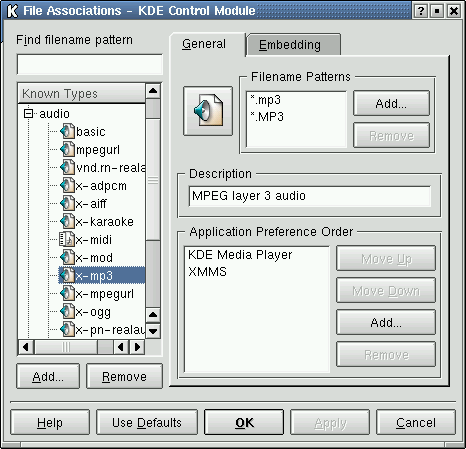Select the x-mpegurl type label
The width and height of the screenshot is (466, 449).
coord(105,294)
